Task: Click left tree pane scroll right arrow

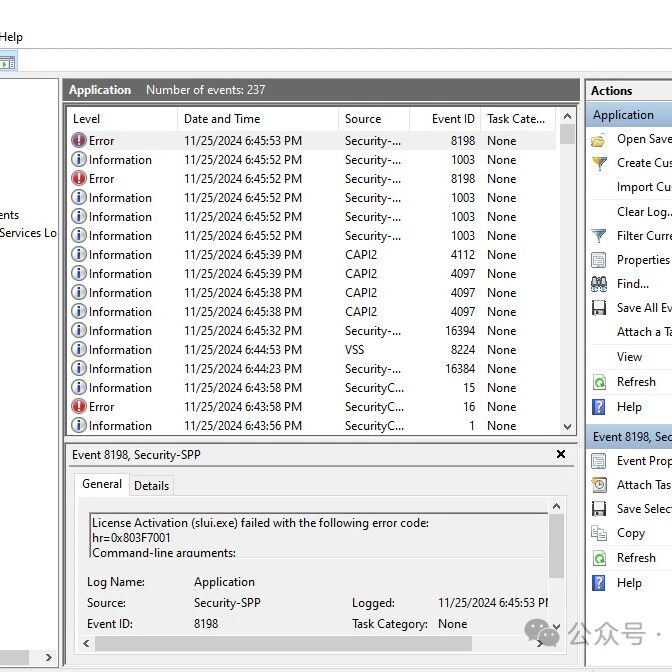Action: tap(48, 657)
